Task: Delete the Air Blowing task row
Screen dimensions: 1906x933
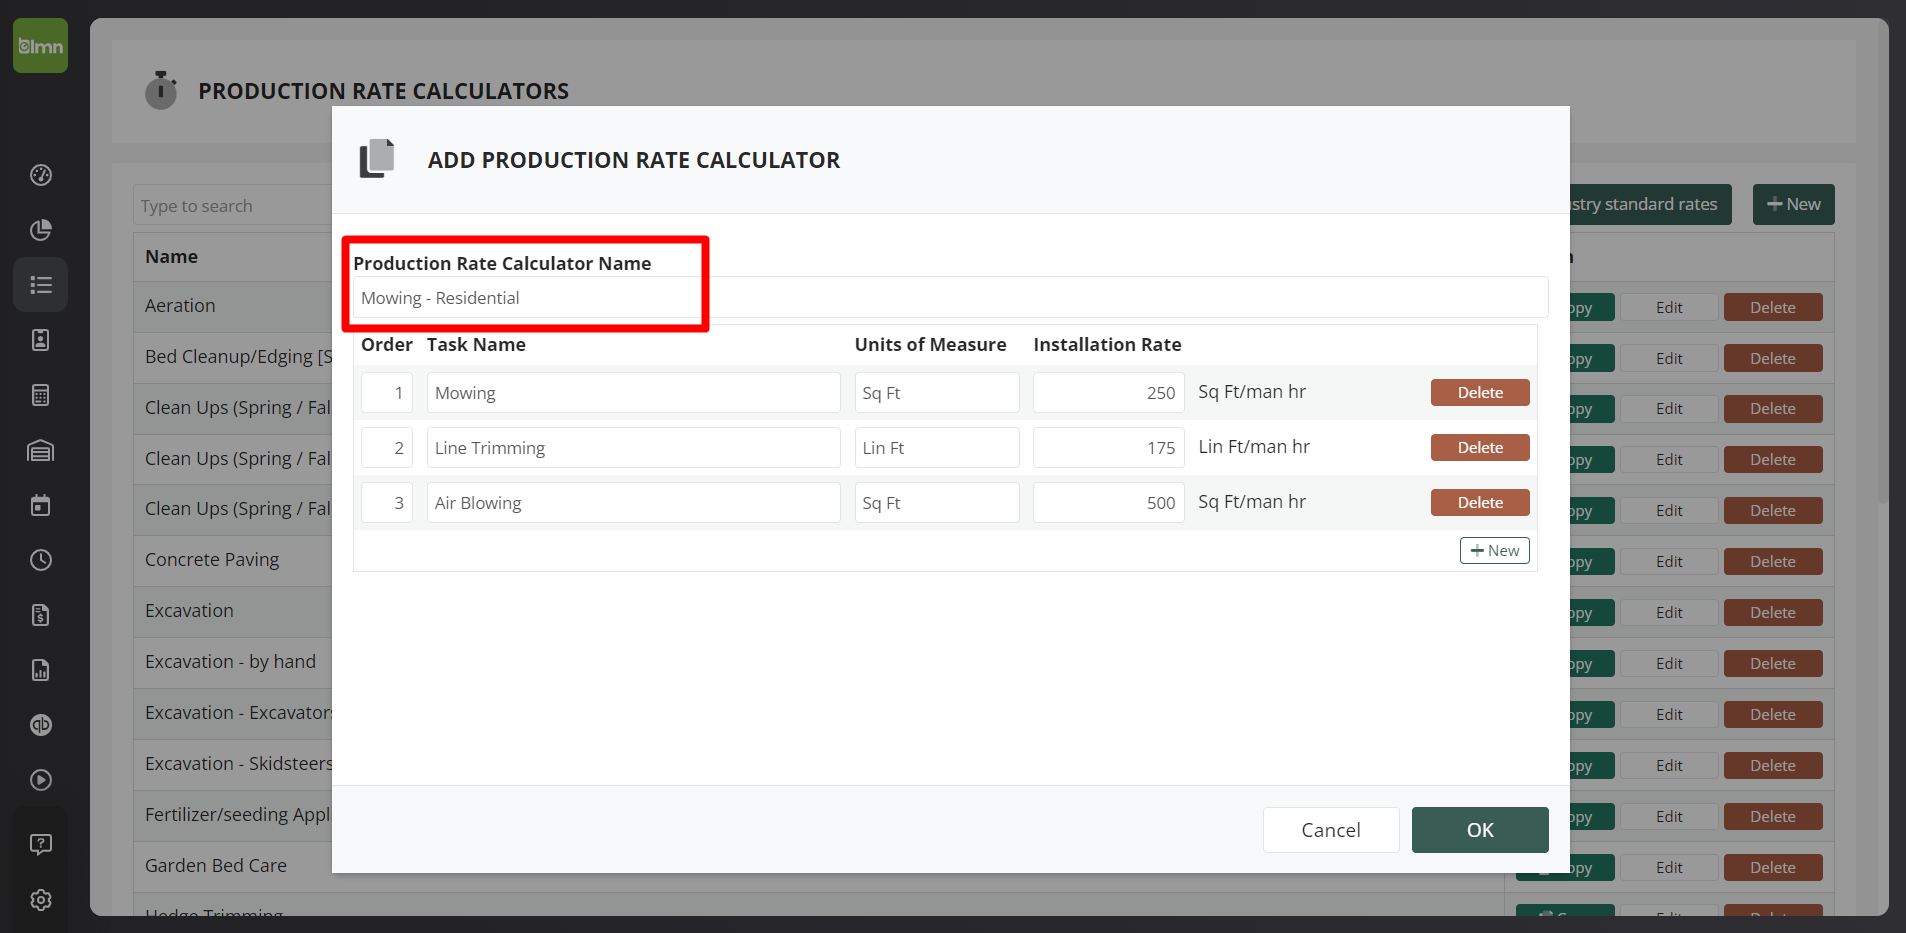Action: point(1480,503)
